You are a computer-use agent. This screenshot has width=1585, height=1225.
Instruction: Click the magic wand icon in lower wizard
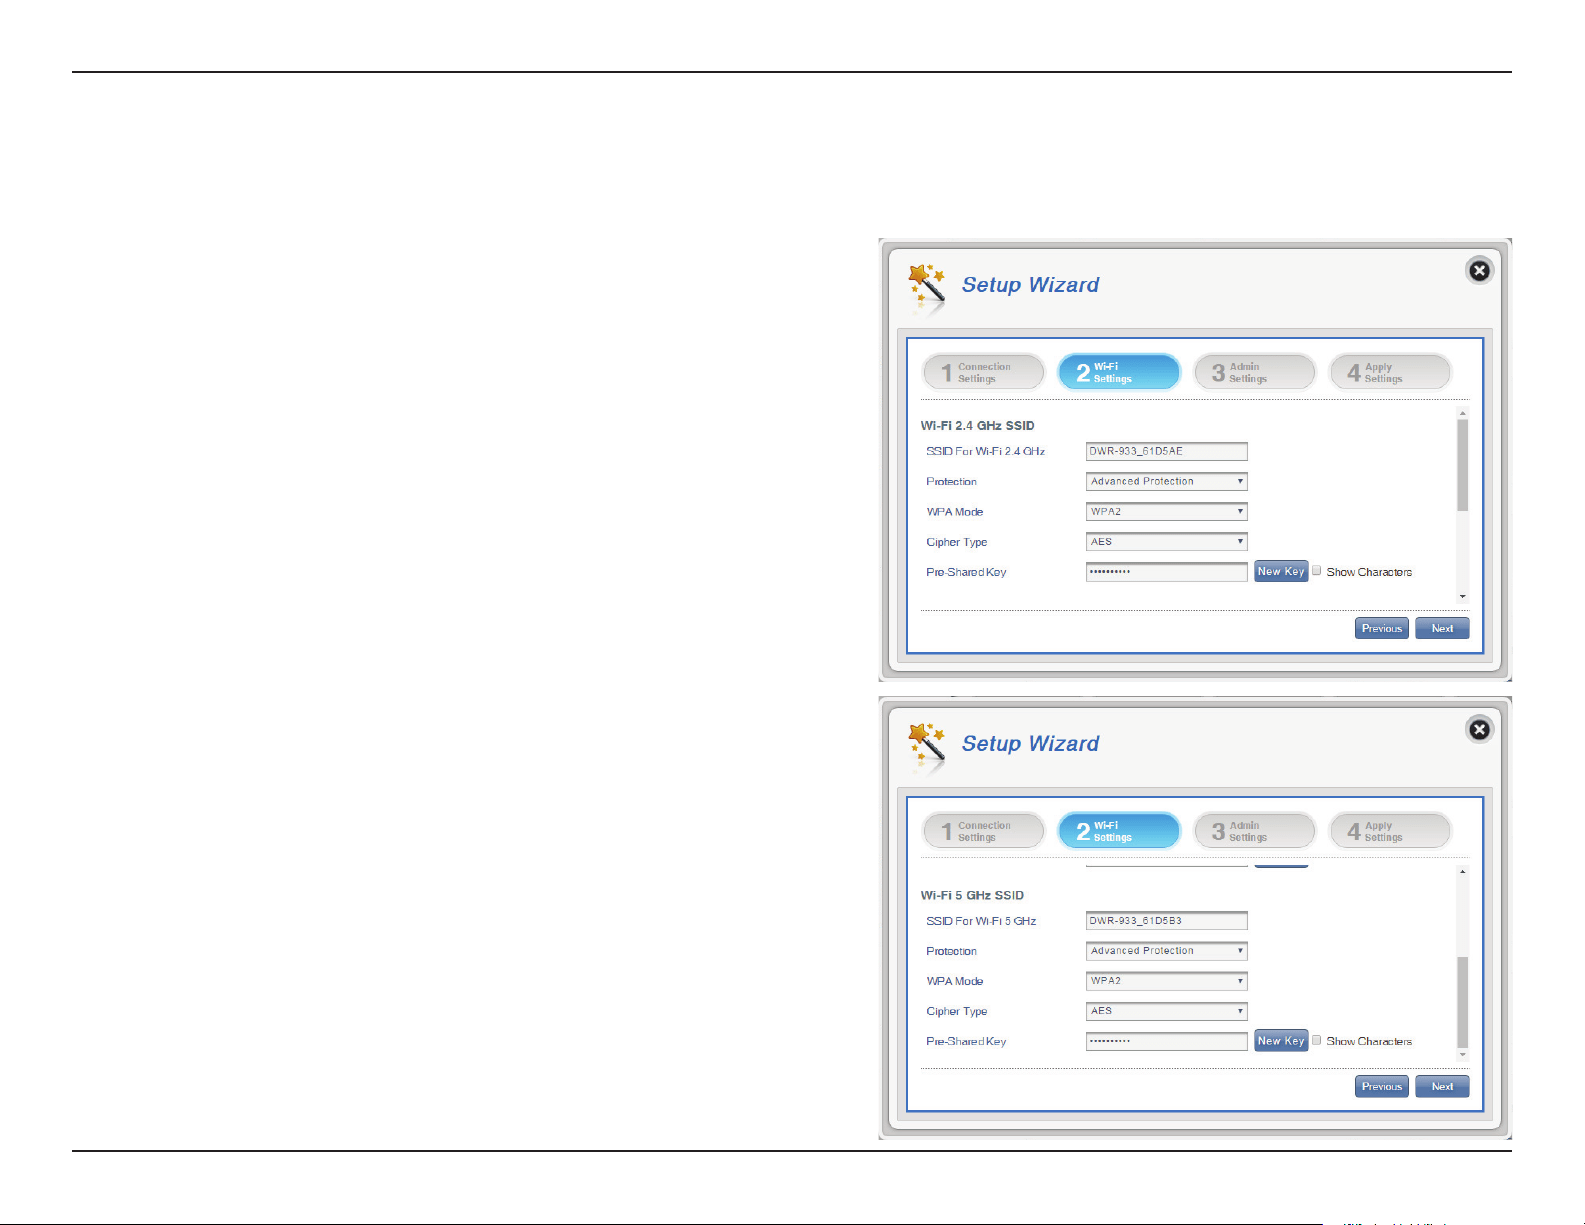pos(926,744)
